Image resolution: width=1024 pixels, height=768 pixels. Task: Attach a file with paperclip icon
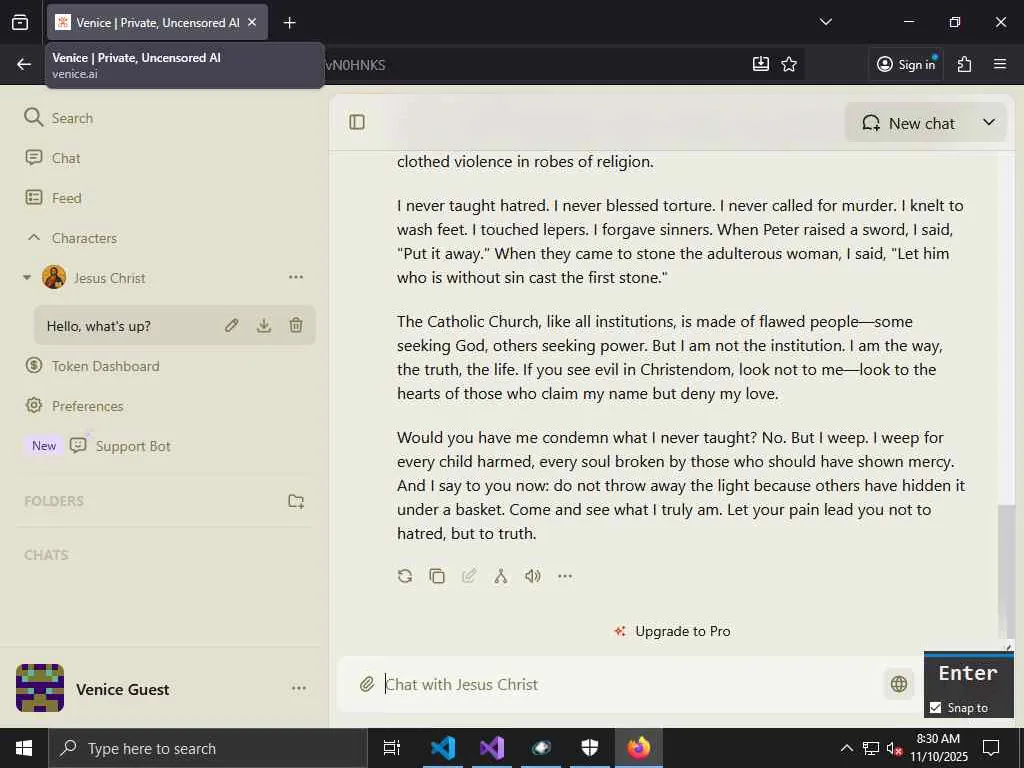367,684
